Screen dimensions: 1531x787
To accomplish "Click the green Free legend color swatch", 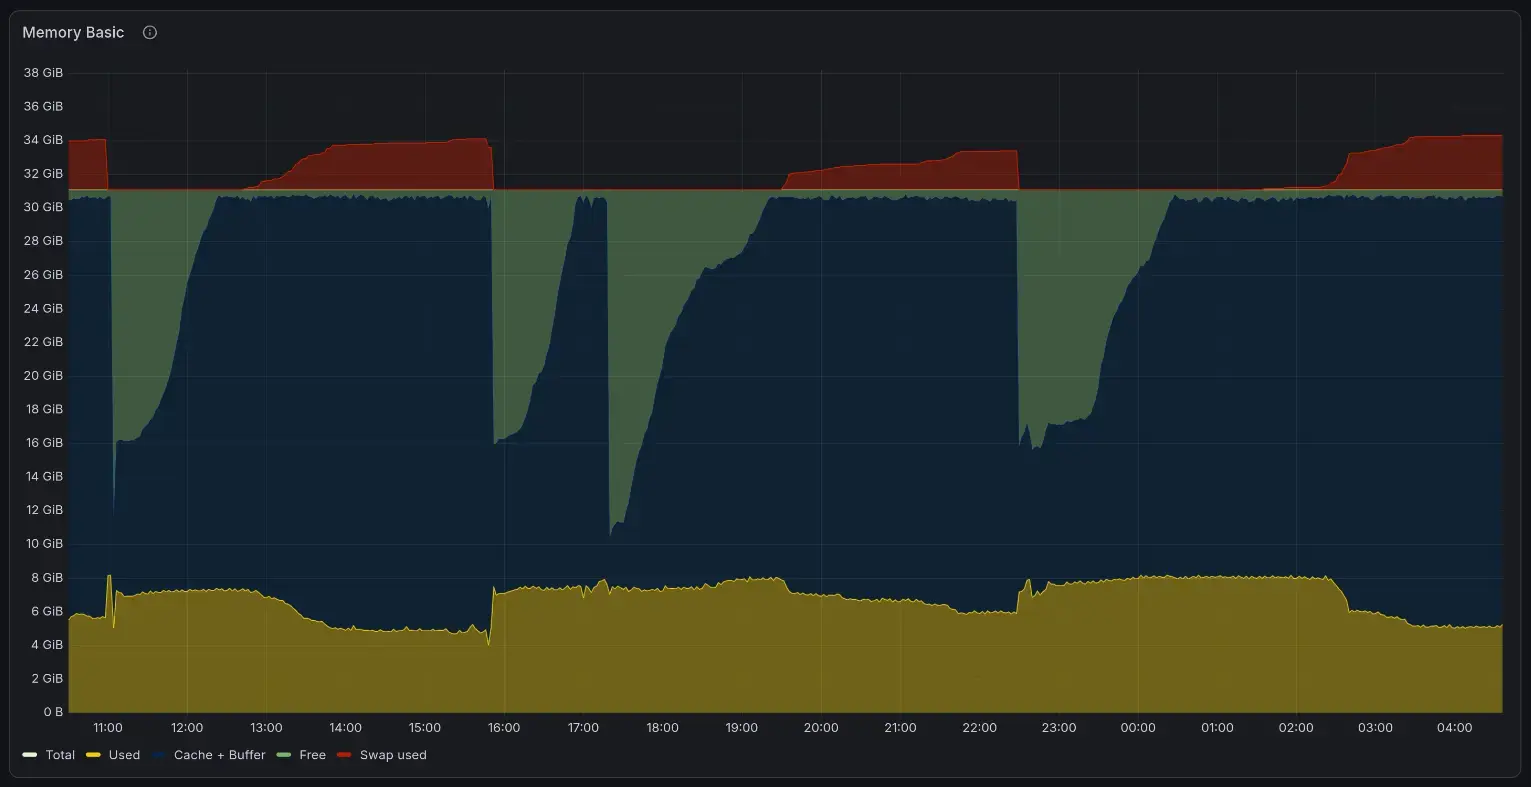I will 284,755.
